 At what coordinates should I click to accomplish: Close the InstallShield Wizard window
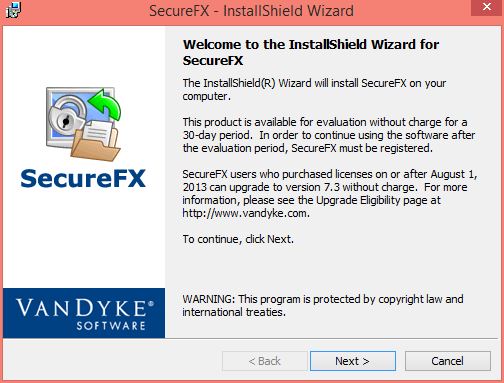pos(487,7)
